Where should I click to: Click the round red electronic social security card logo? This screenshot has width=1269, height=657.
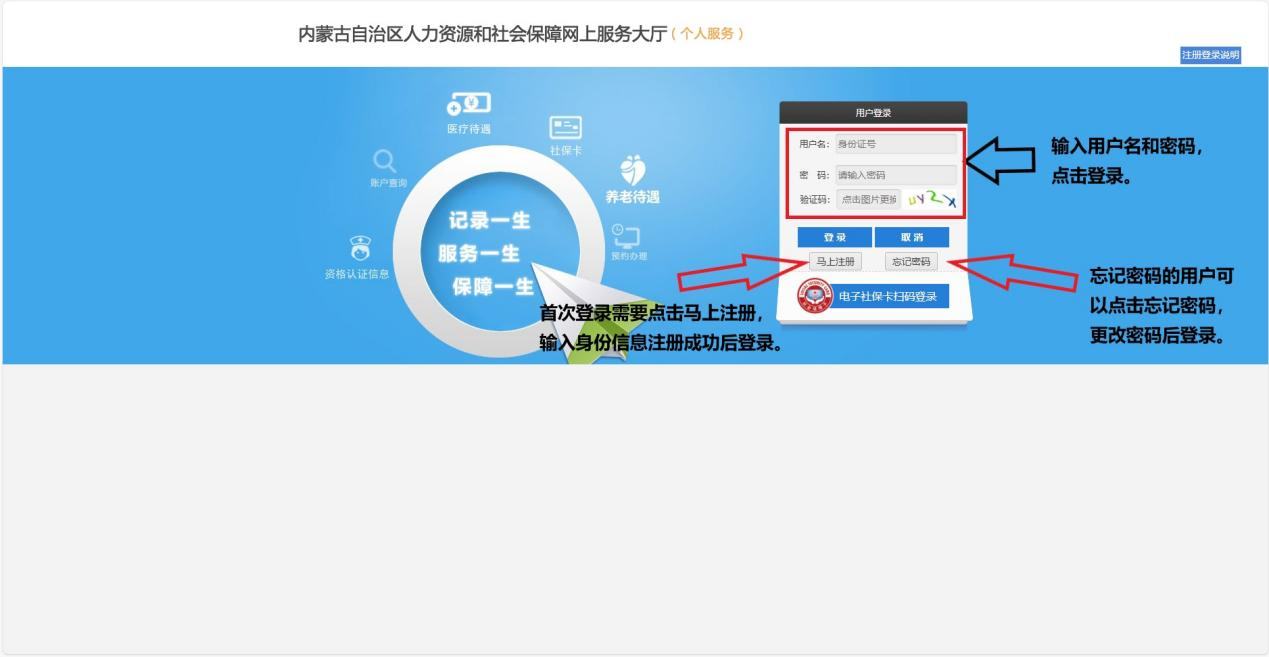pos(813,296)
